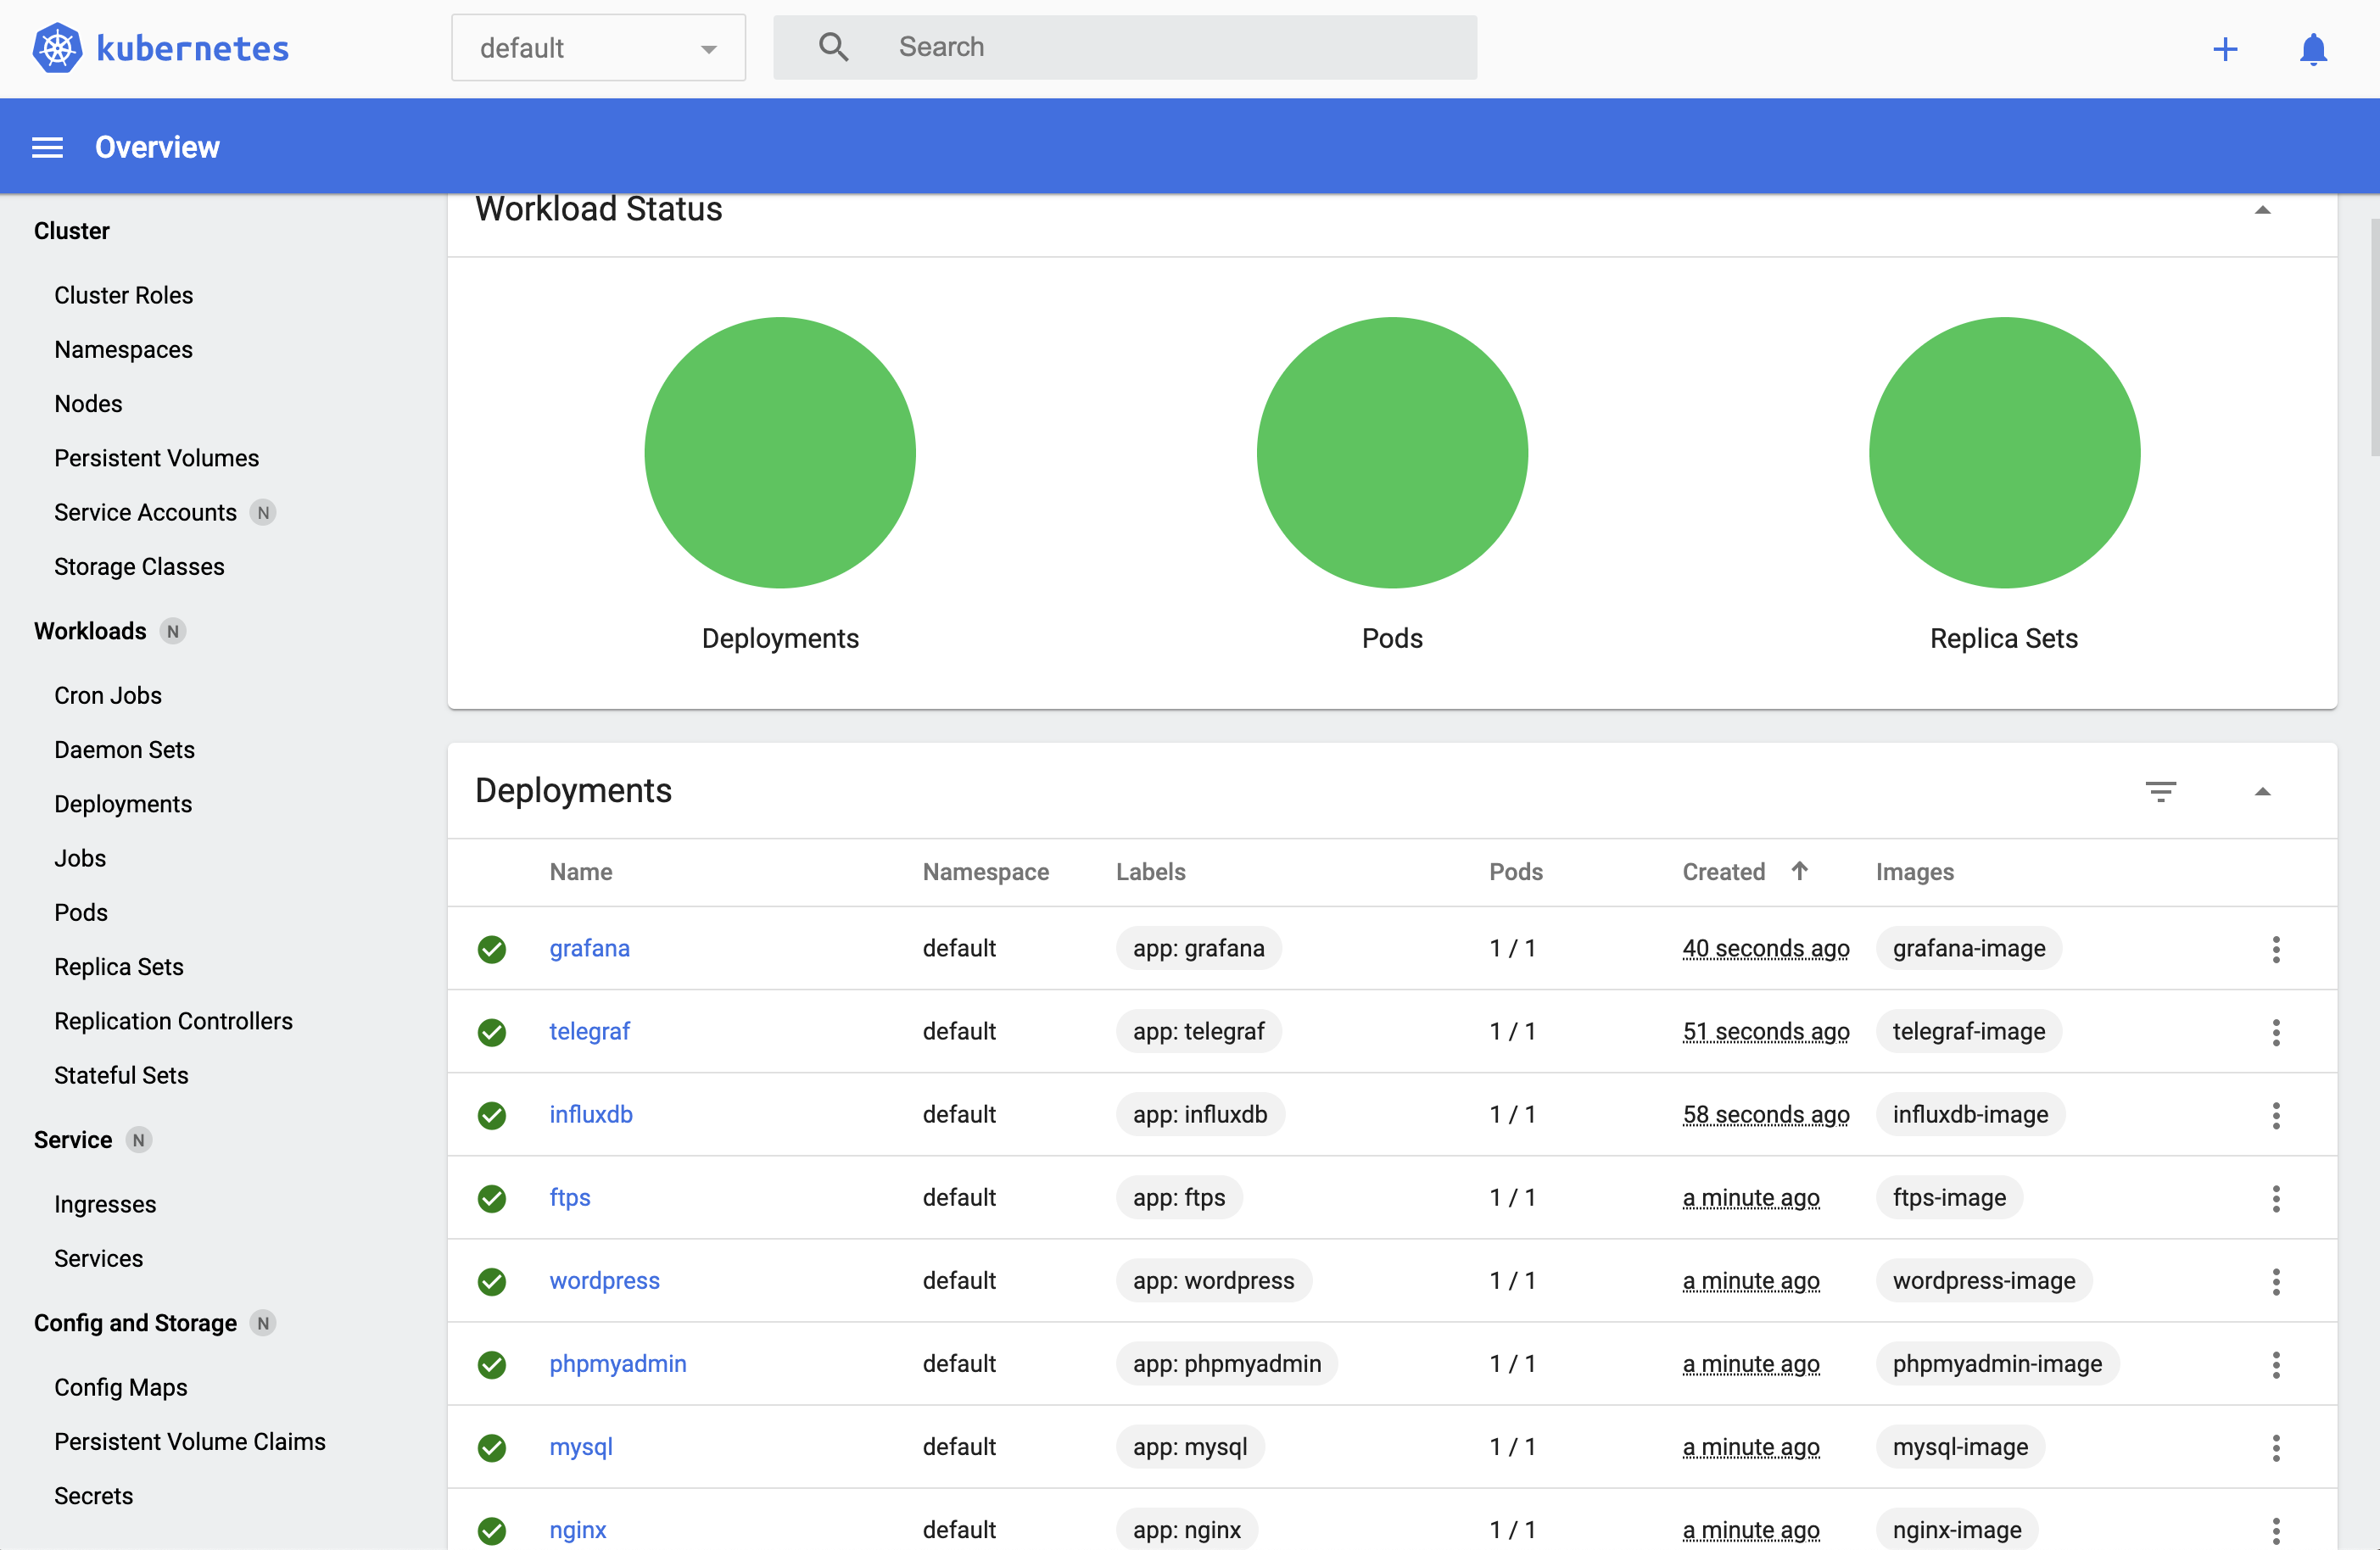Open actions menu for wordpress row
The height and width of the screenshot is (1550, 2380).
(x=2276, y=1281)
